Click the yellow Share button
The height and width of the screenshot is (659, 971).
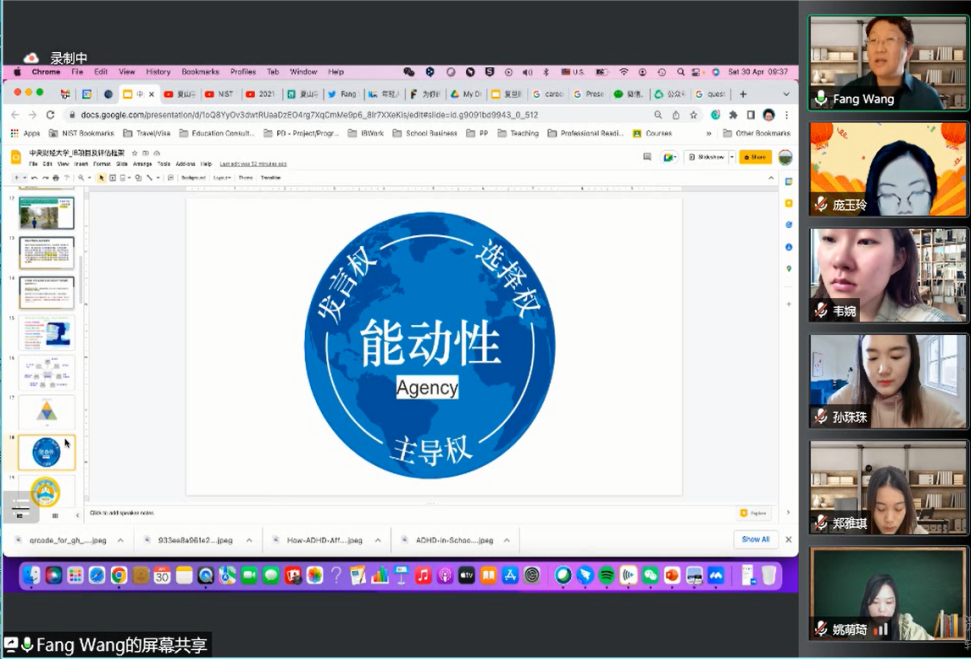pos(755,157)
